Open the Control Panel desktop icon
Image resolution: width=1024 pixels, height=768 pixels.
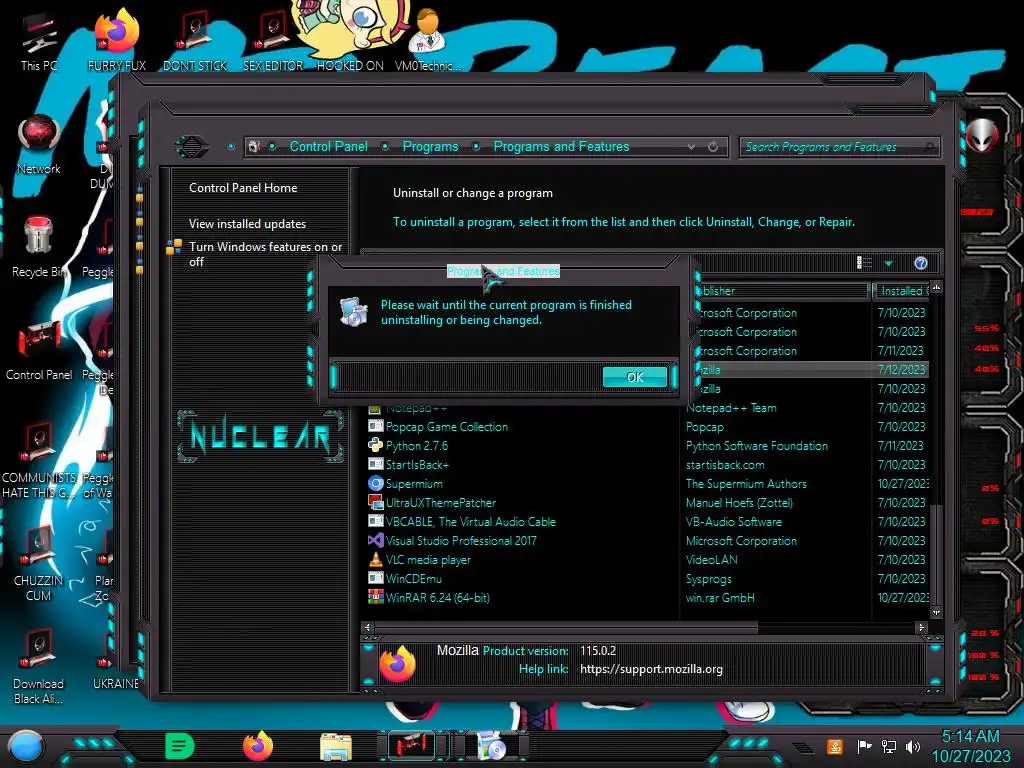click(x=39, y=351)
